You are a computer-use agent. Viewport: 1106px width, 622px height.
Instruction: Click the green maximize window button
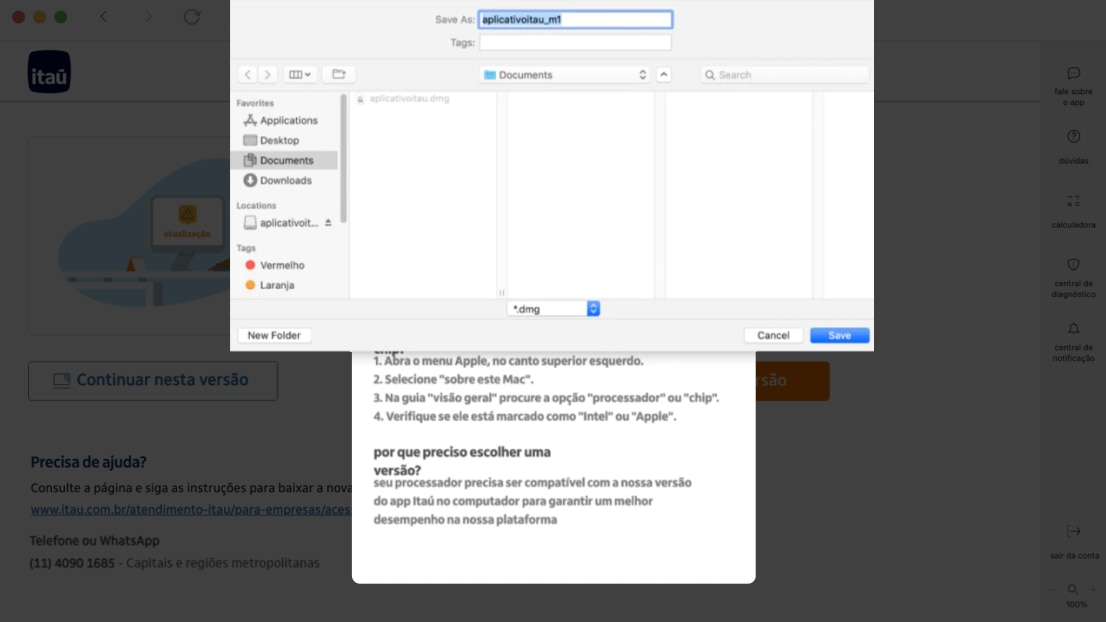[61, 16]
